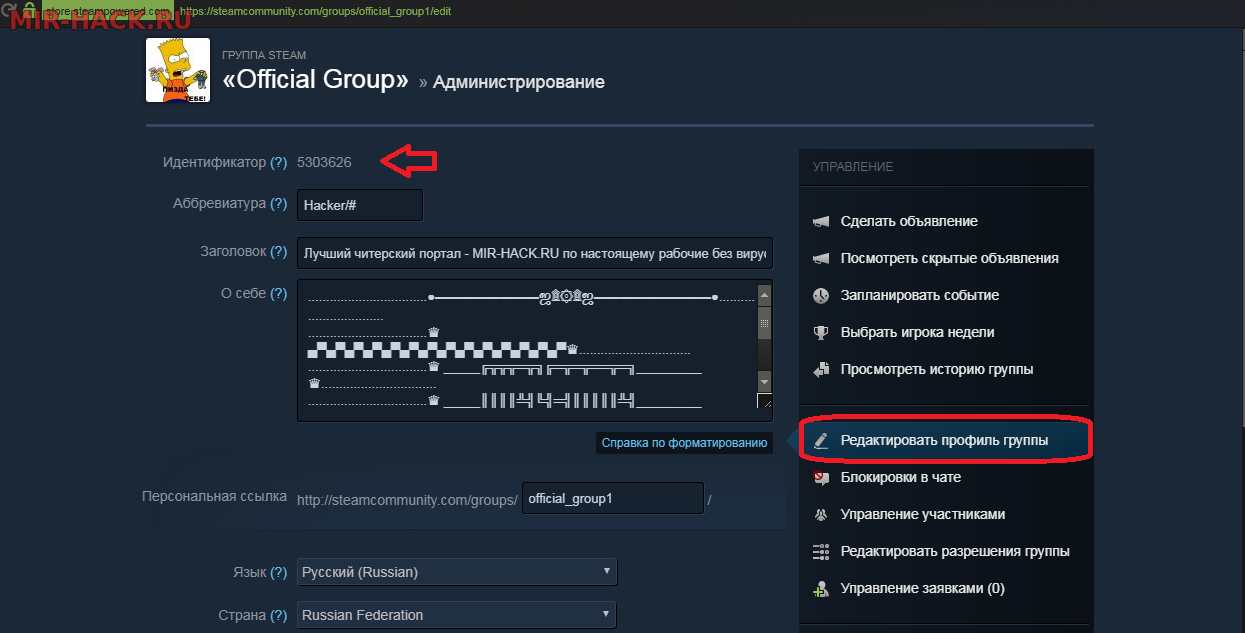Click the pencil icon for Редактировать профиль группы
The width and height of the screenshot is (1245, 633).
(821, 440)
